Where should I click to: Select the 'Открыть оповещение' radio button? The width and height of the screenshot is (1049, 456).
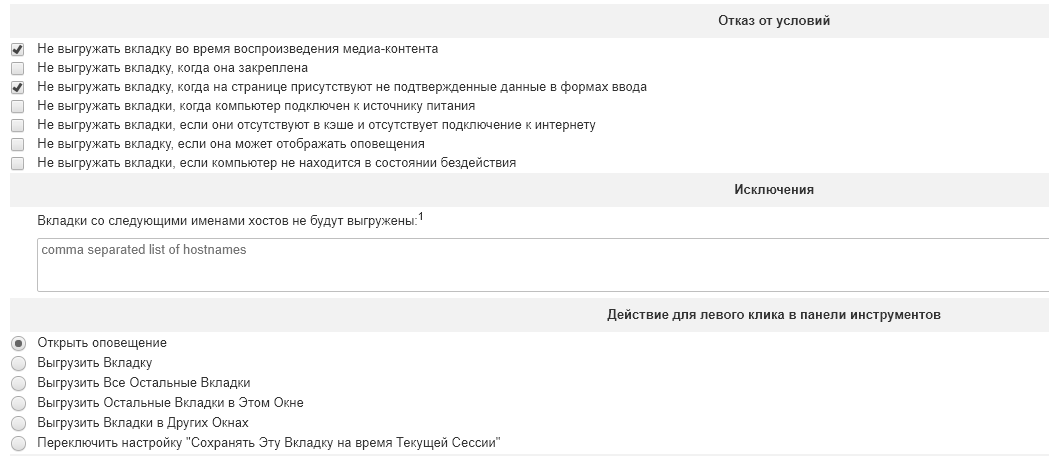18,343
